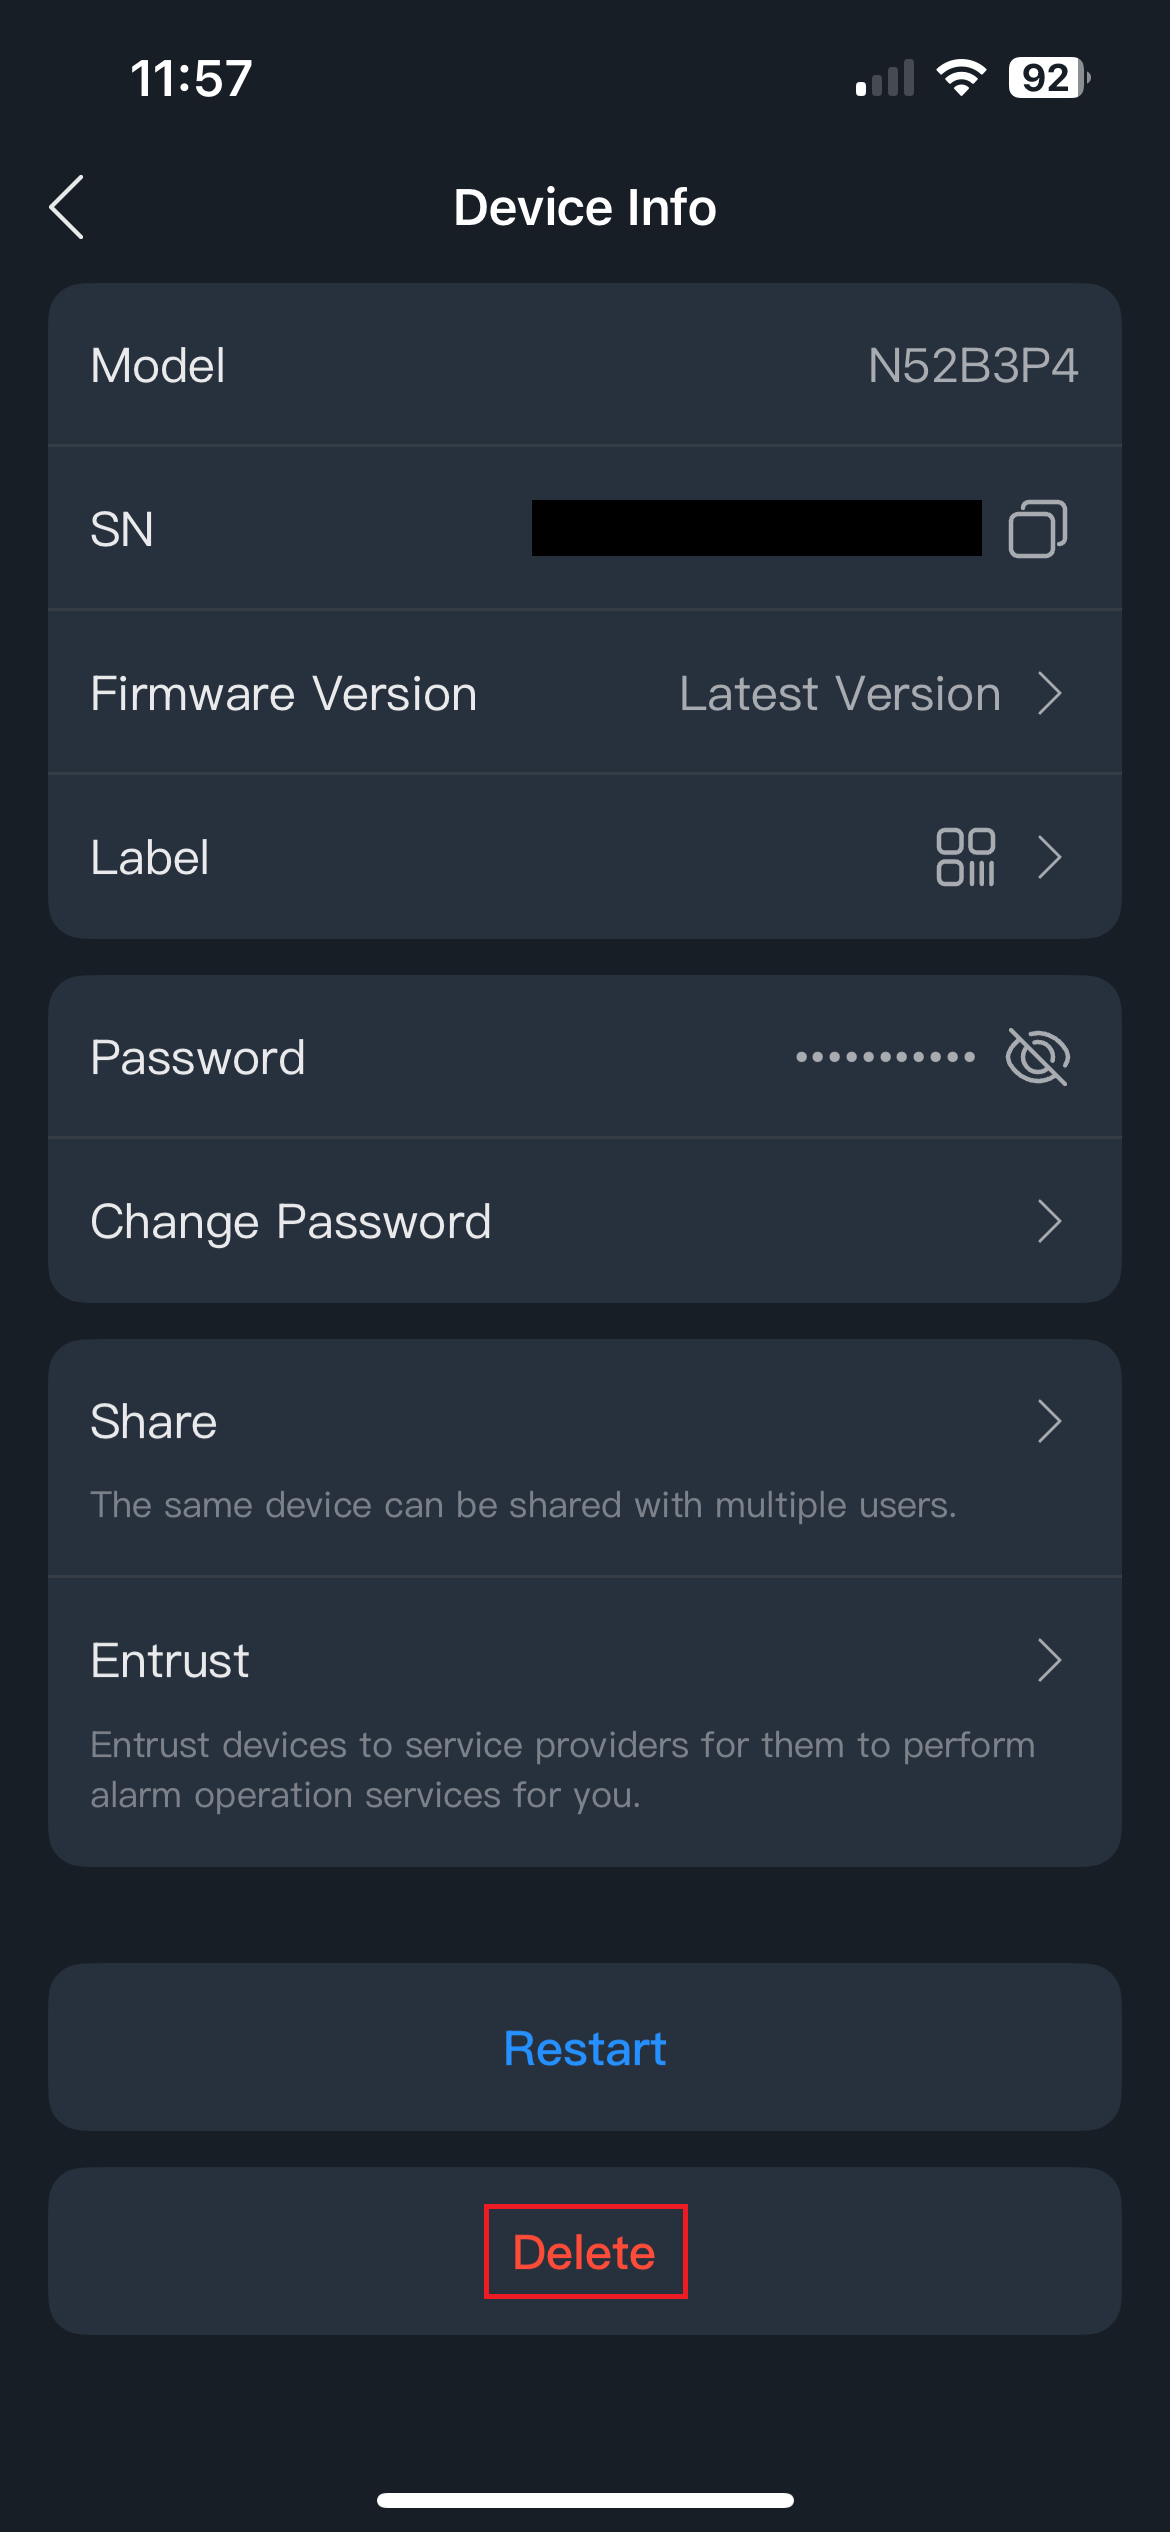Open the Share menu item
Screen dimensions: 1170x2532
(x=154, y=1421)
